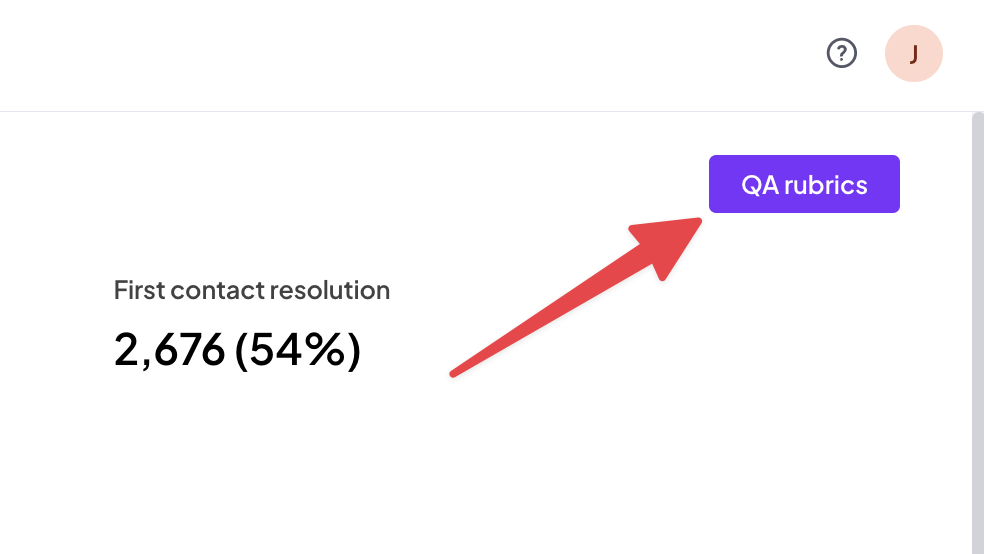Click the 2,676 count number
984x554 pixels.
coord(169,350)
